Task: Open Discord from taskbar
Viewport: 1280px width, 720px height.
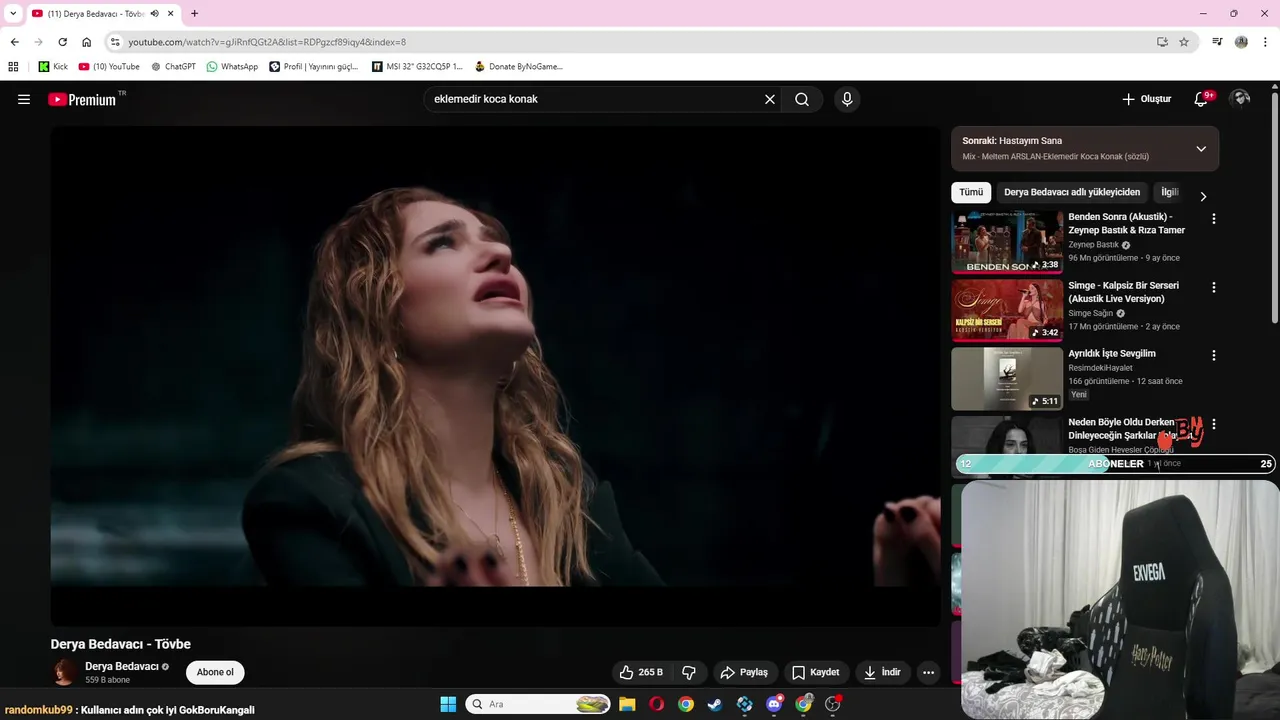Action: click(774, 704)
